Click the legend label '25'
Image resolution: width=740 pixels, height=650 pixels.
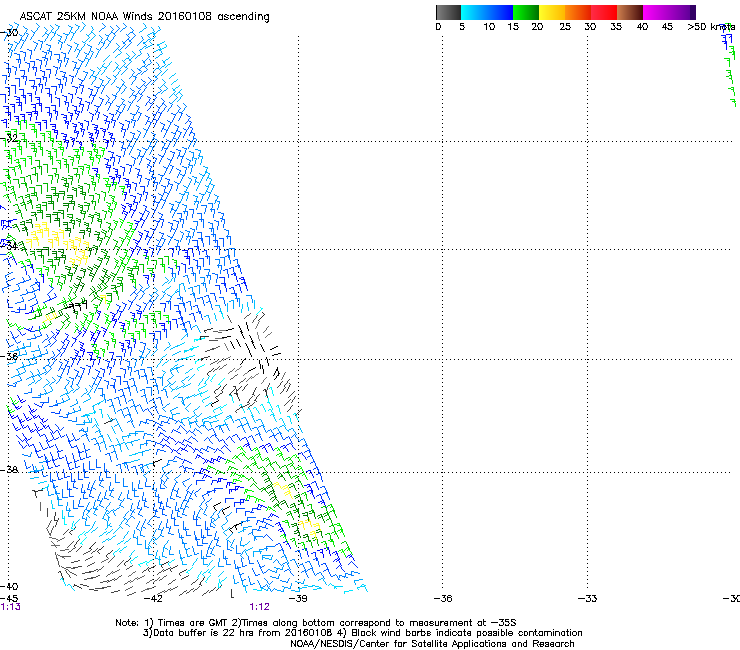point(565,27)
